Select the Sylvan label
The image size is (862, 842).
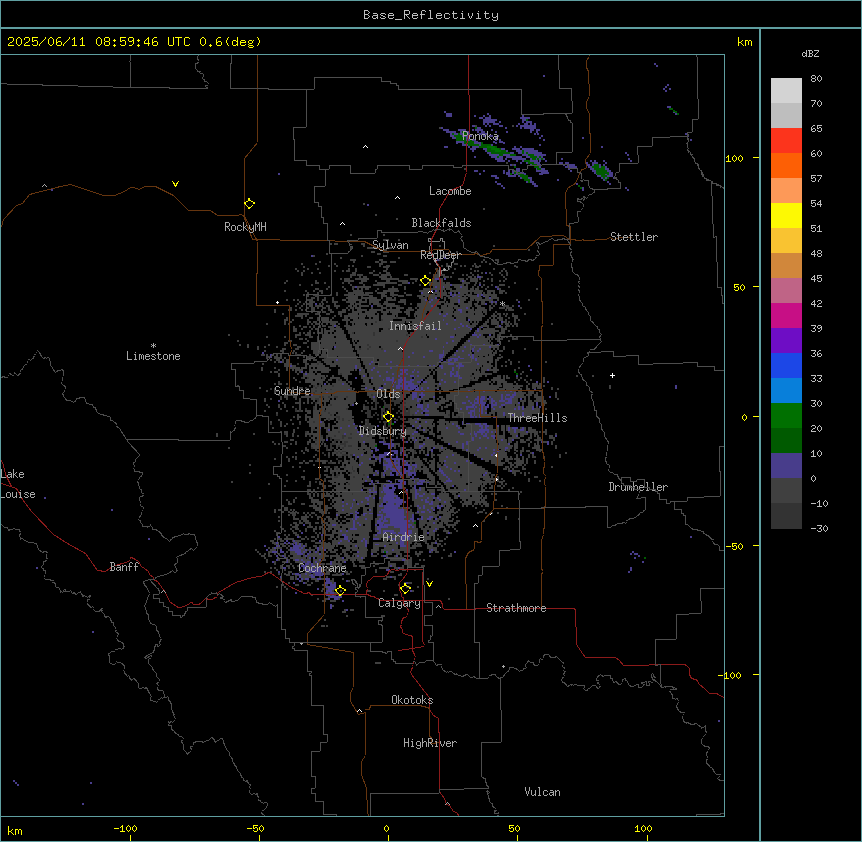point(390,245)
